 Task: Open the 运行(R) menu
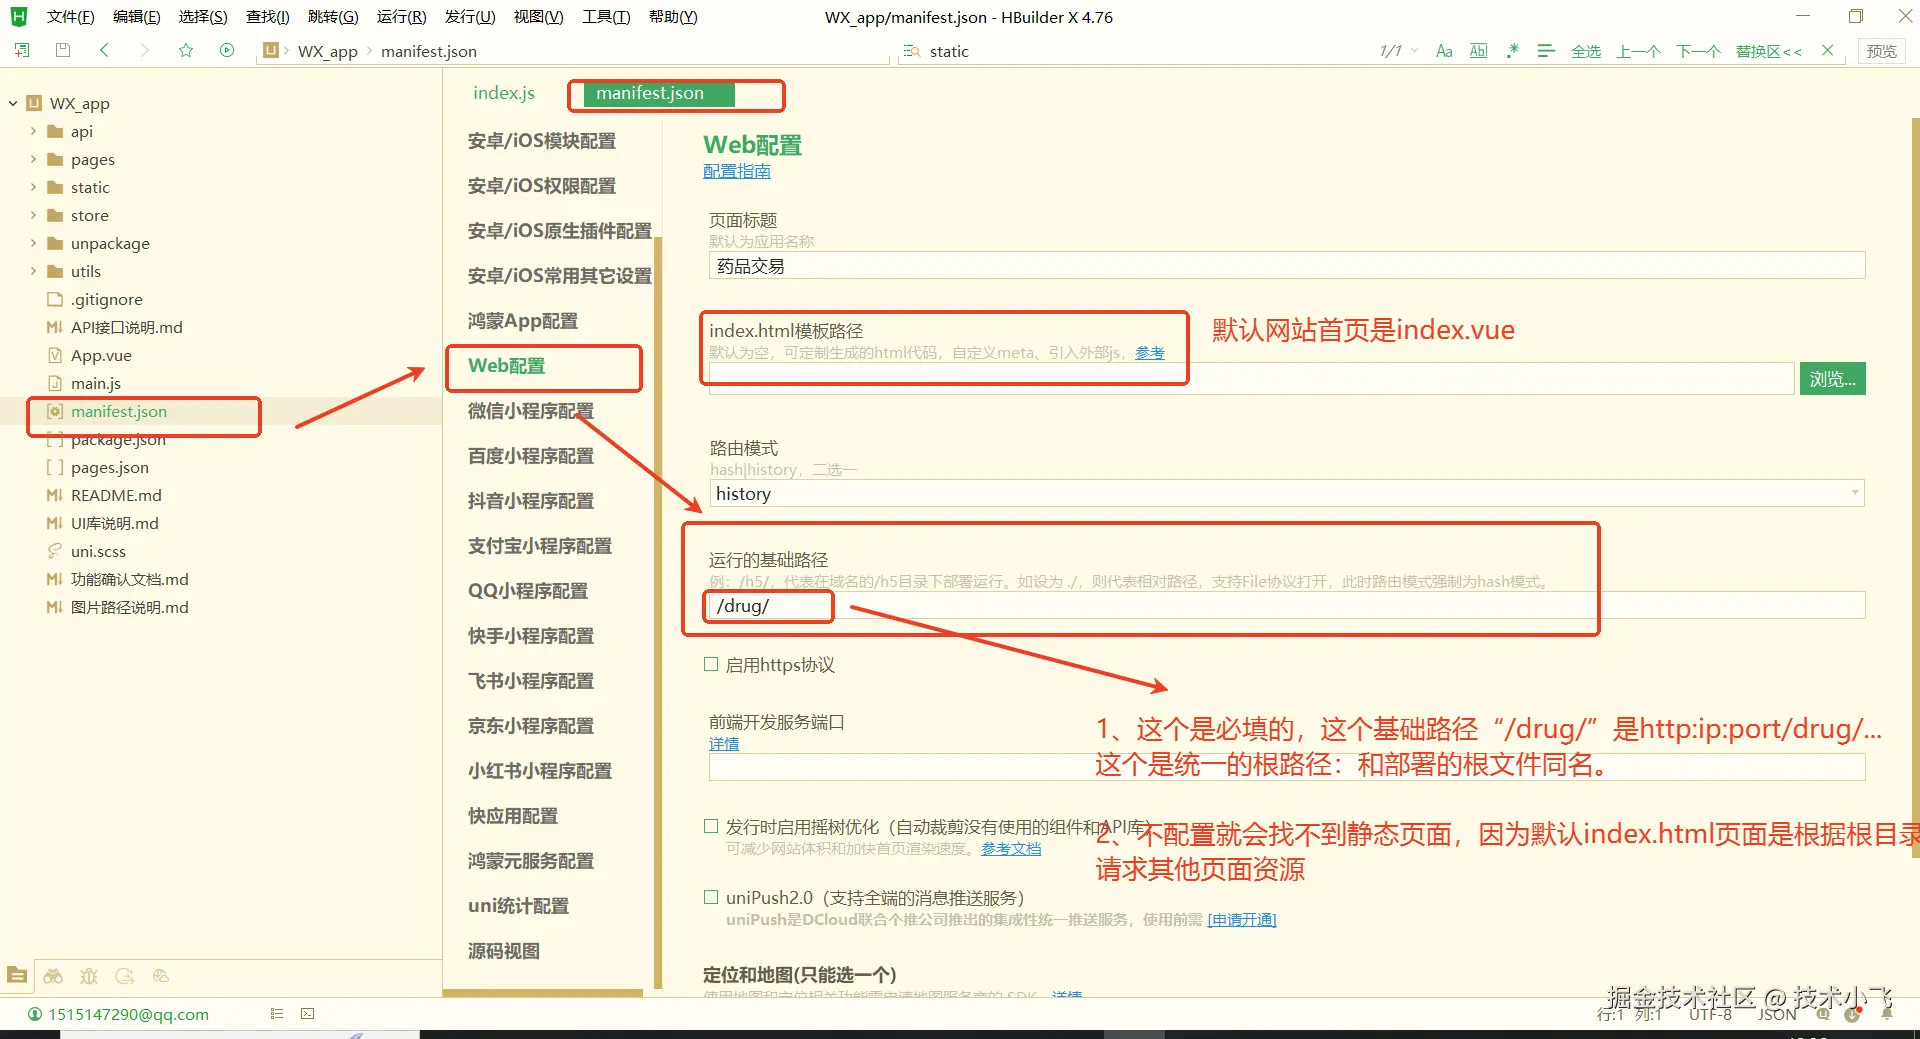[401, 17]
